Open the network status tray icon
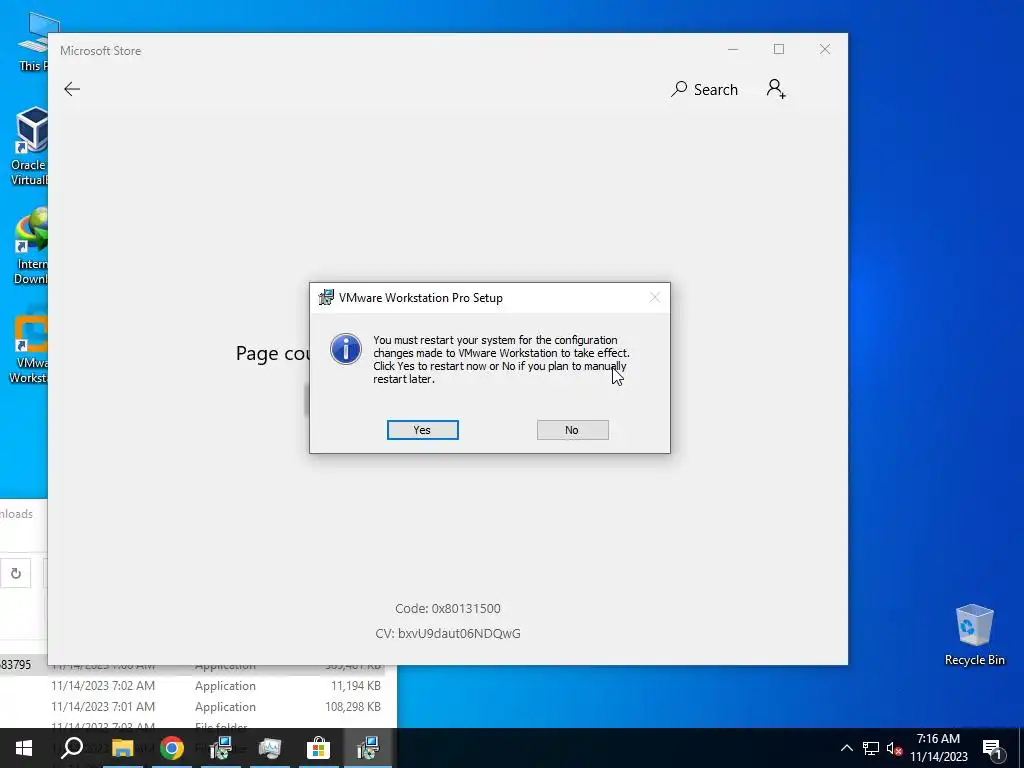This screenshot has width=1024, height=768. (871, 748)
